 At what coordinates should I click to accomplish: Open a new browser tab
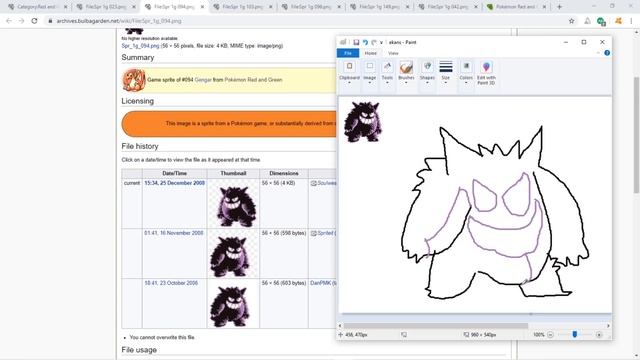pos(559,7)
